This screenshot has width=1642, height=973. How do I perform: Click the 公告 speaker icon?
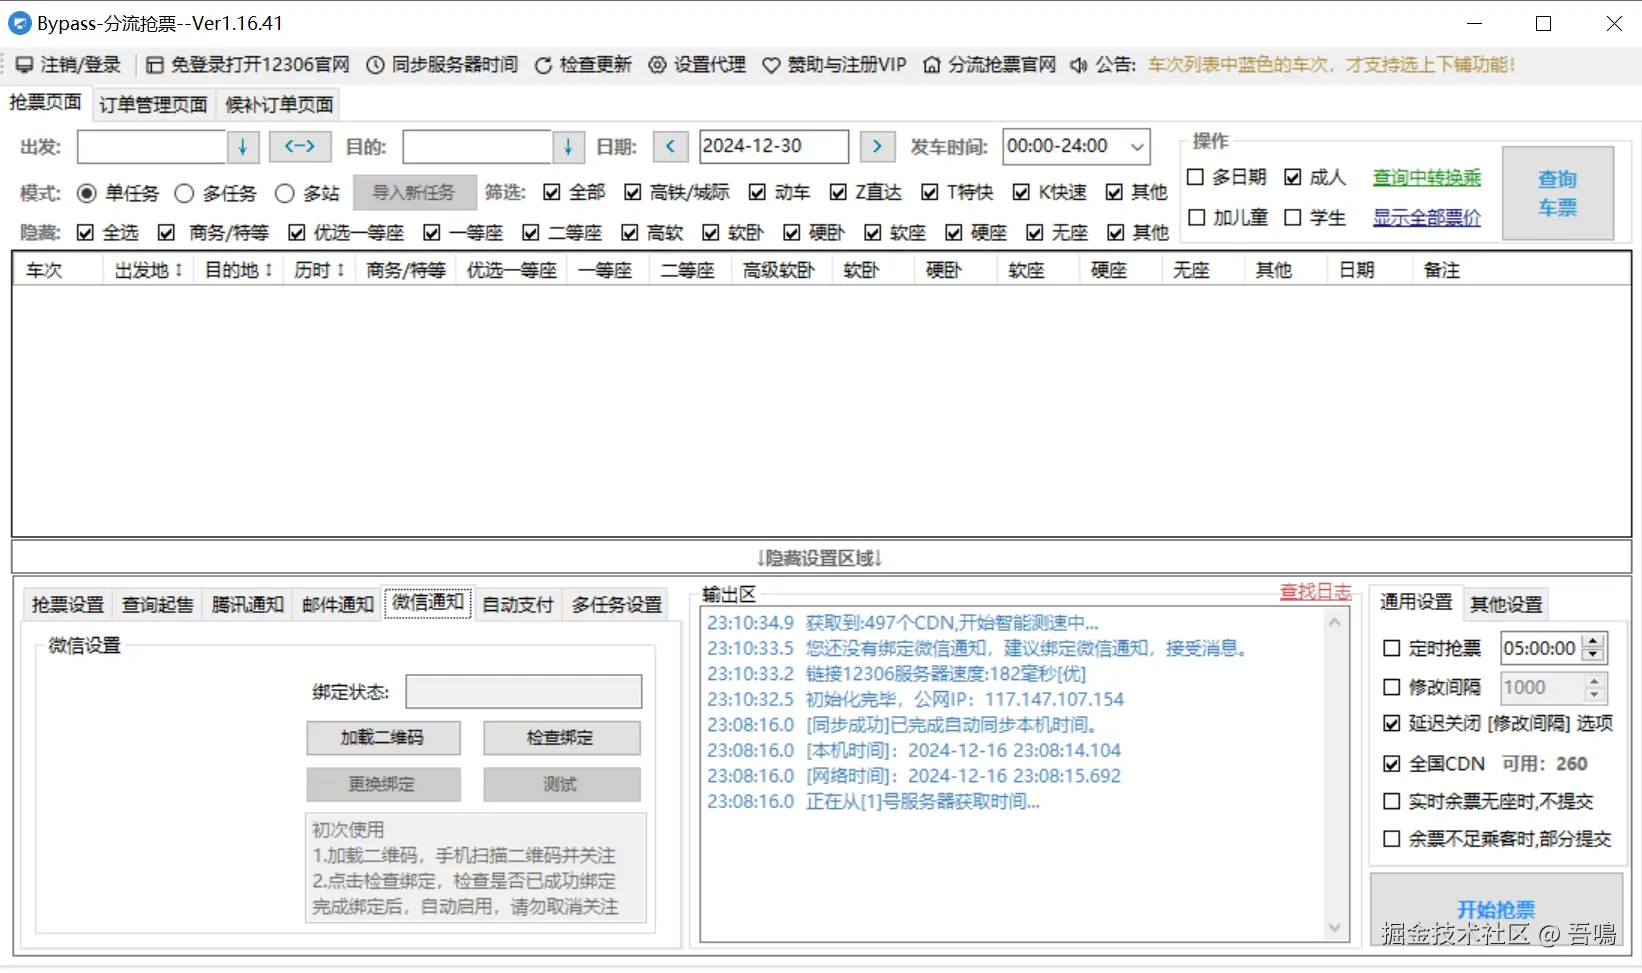click(1079, 65)
